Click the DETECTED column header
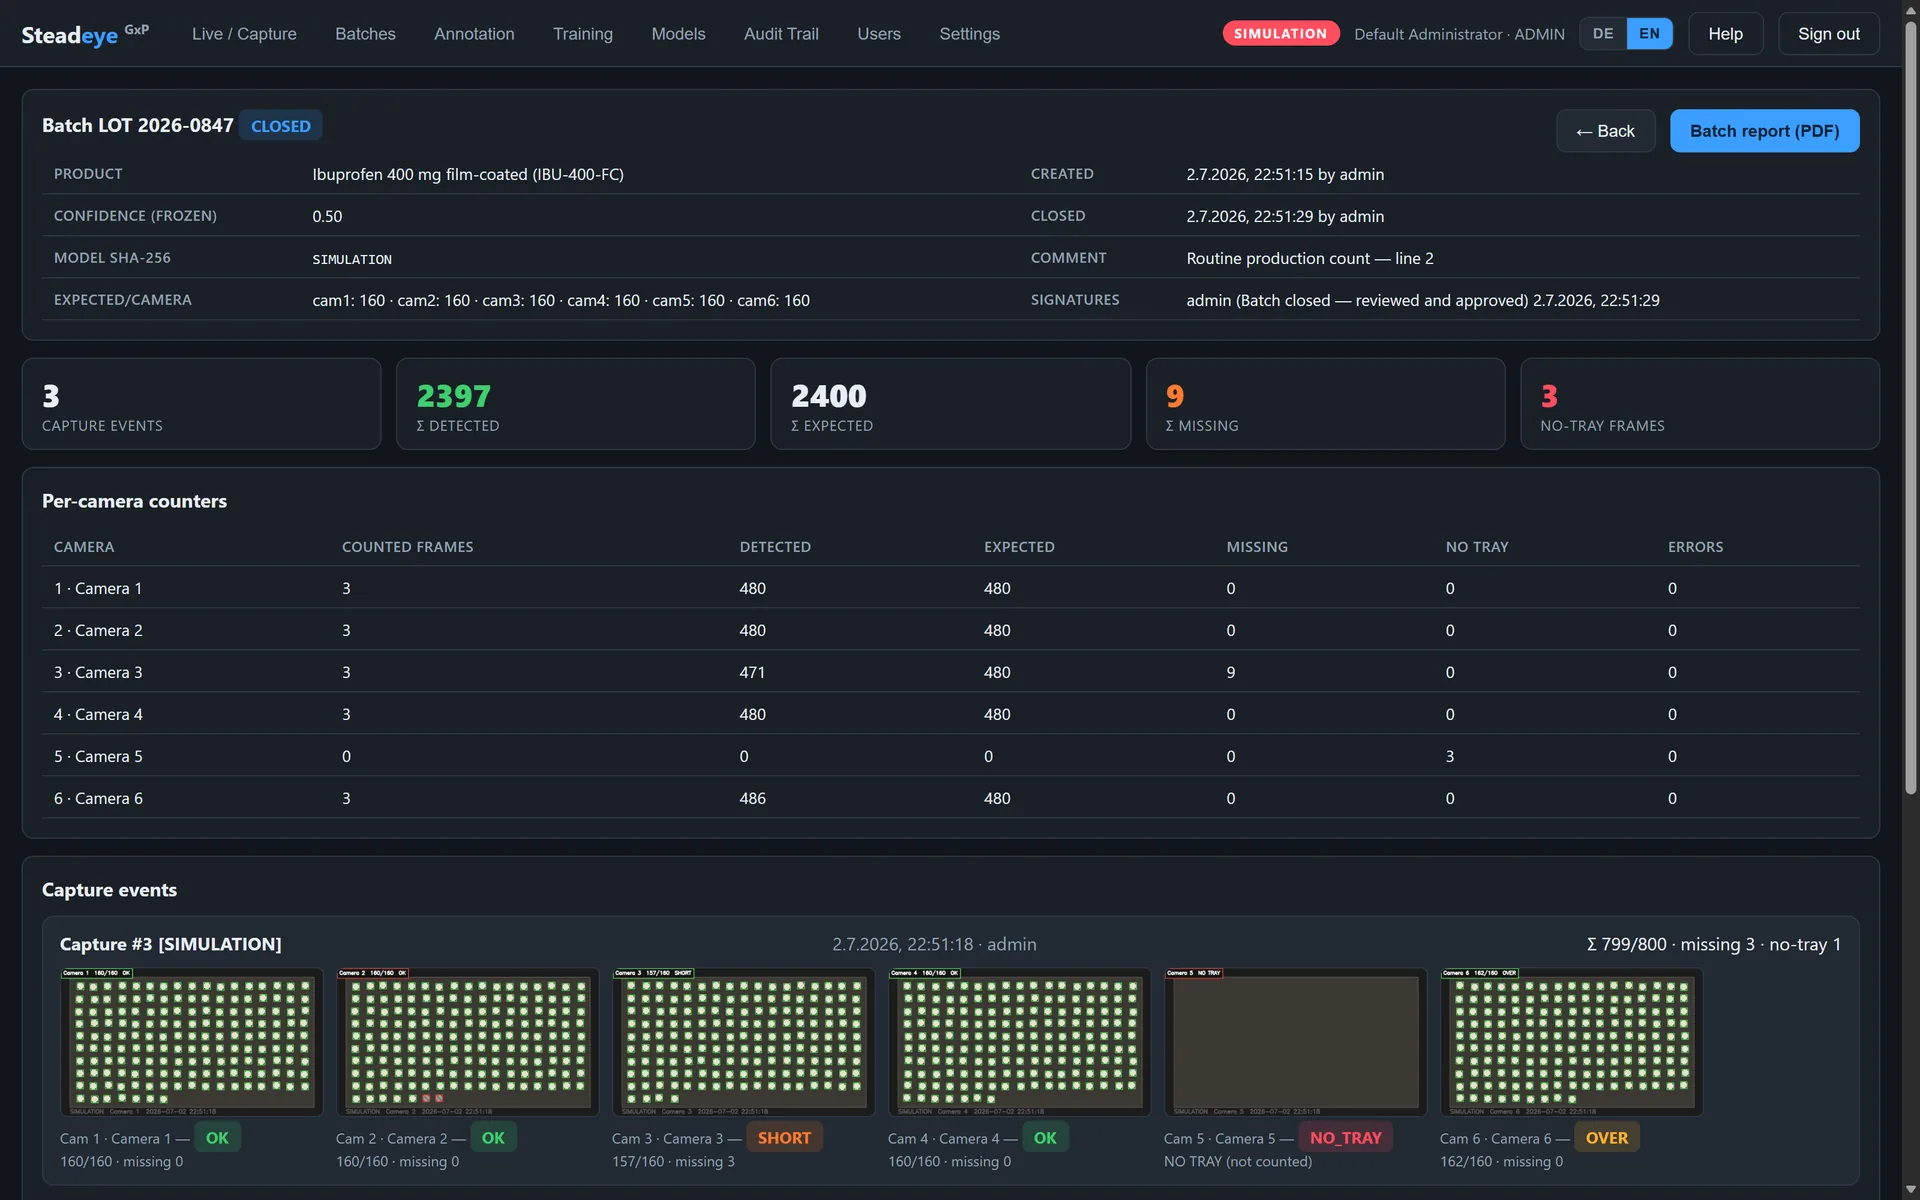 pos(775,547)
